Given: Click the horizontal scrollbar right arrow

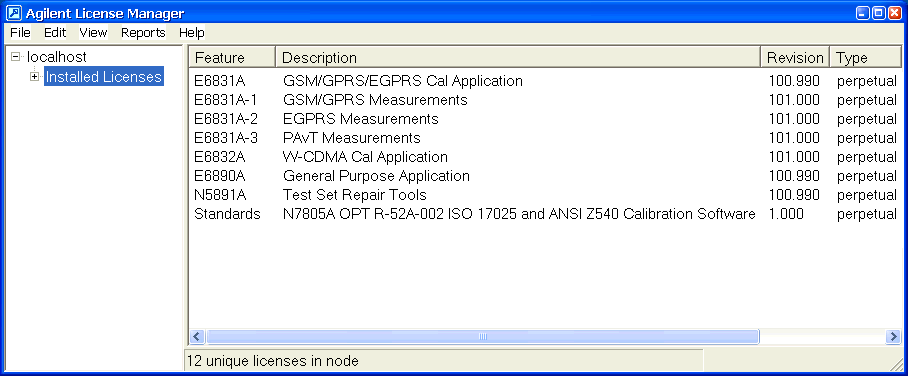Looking at the screenshot, I should (x=894, y=336).
